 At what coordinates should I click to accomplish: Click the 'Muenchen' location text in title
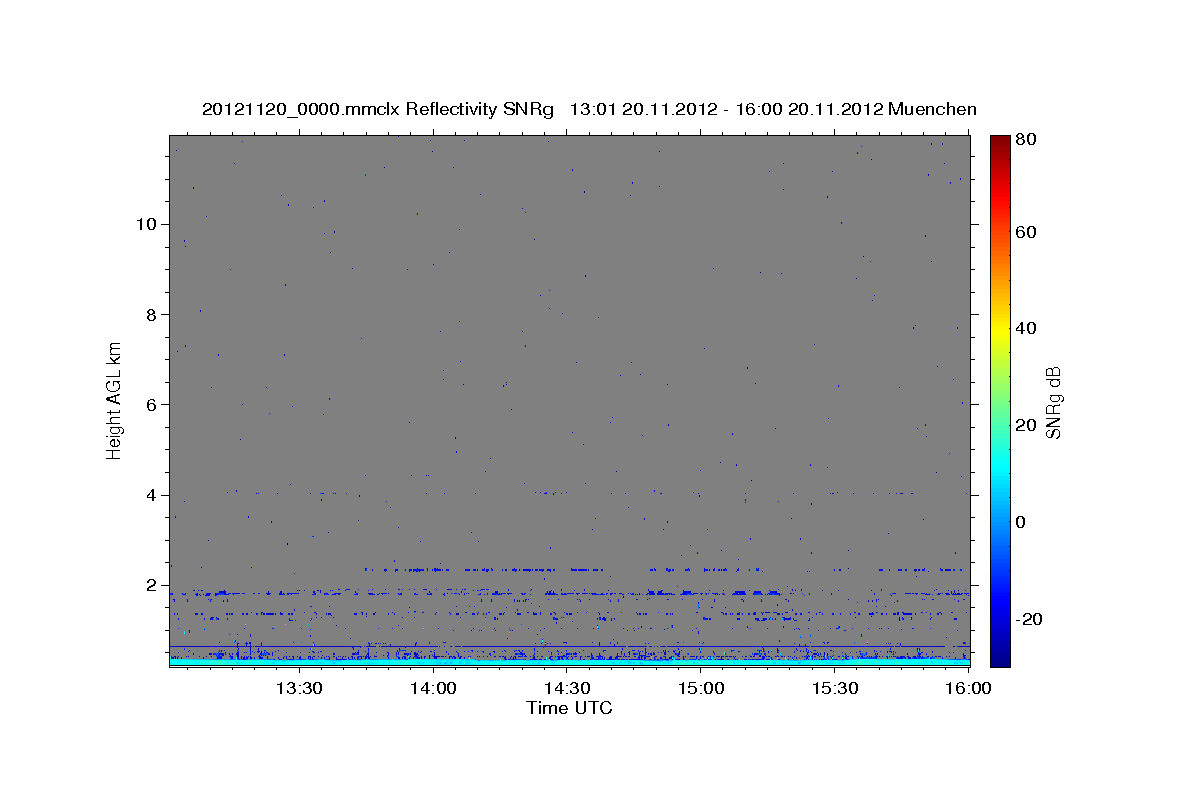(931, 109)
